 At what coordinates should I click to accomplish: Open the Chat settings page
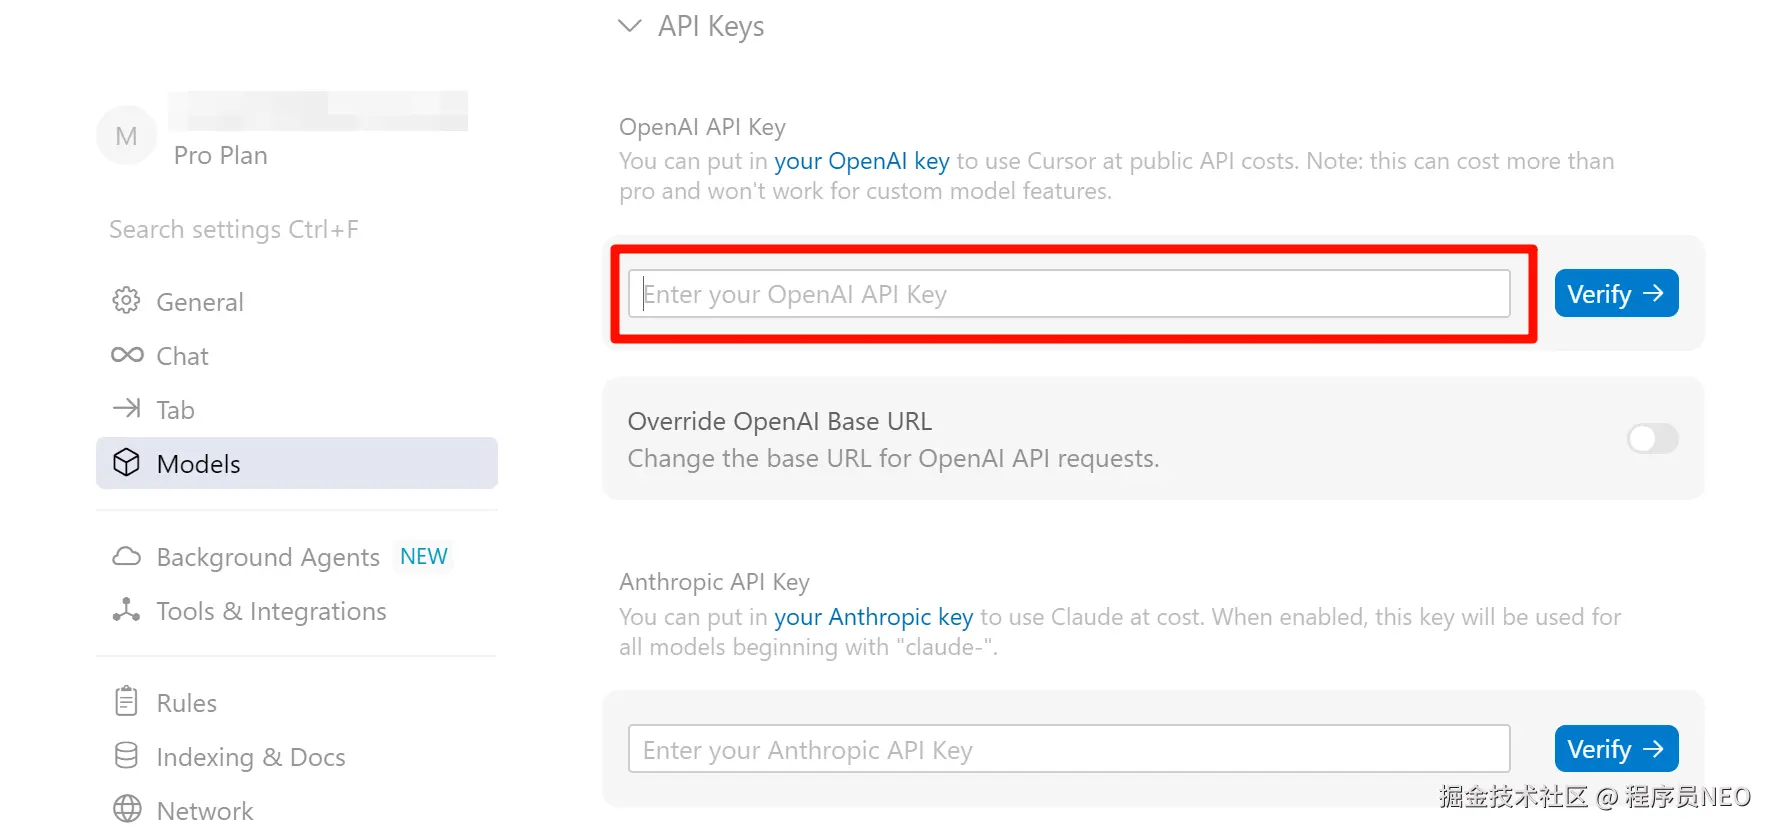click(182, 356)
